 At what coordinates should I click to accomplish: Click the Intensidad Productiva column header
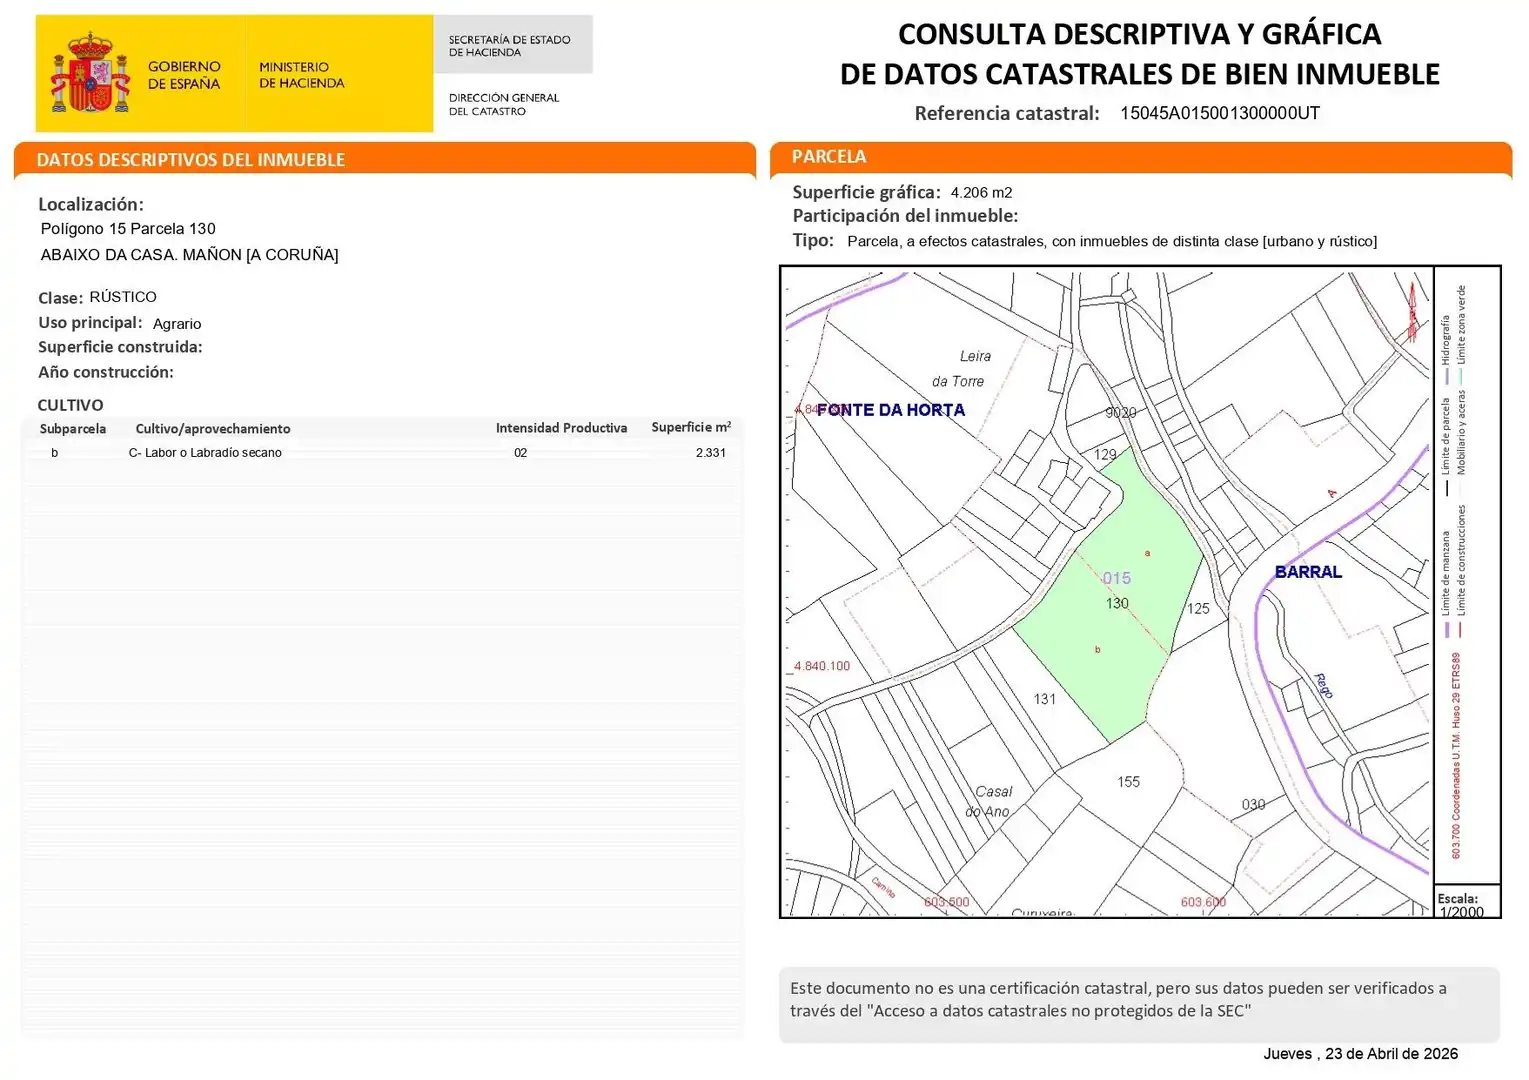point(561,428)
